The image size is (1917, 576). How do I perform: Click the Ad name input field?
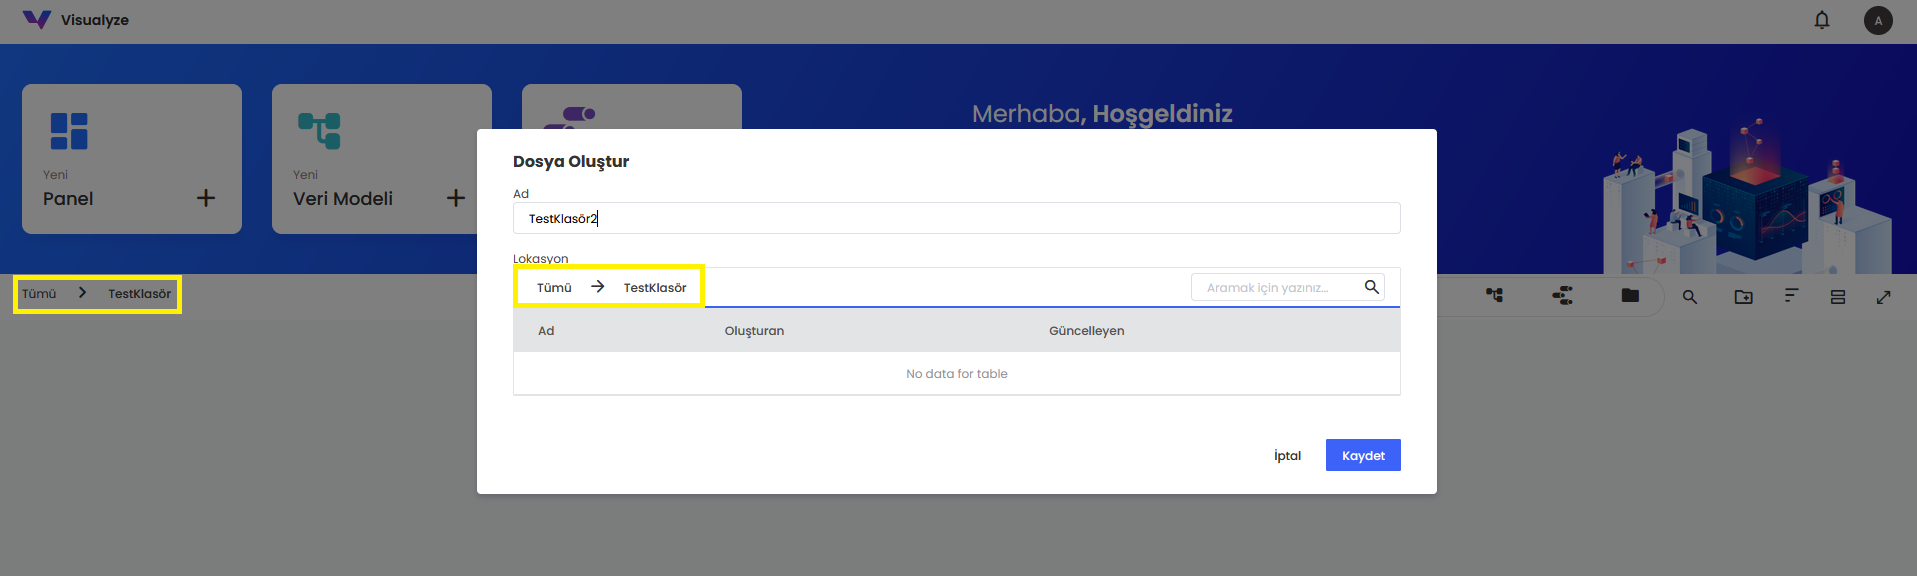coord(957,218)
